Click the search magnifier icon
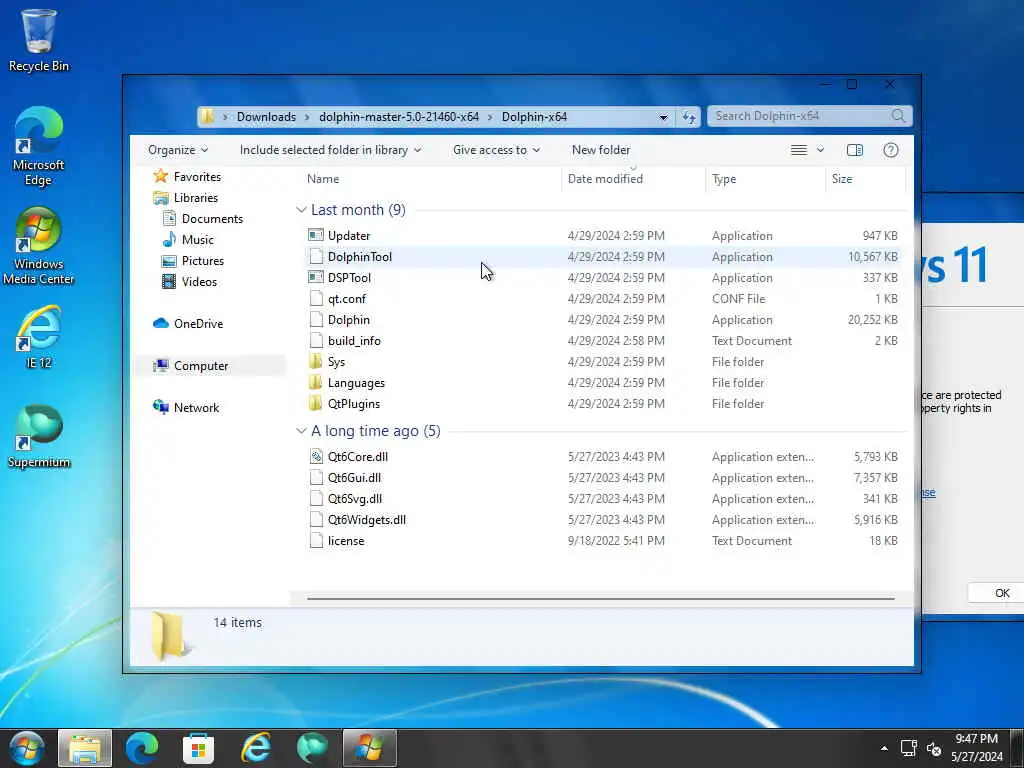The image size is (1024, 768). (x=899, y=116)
